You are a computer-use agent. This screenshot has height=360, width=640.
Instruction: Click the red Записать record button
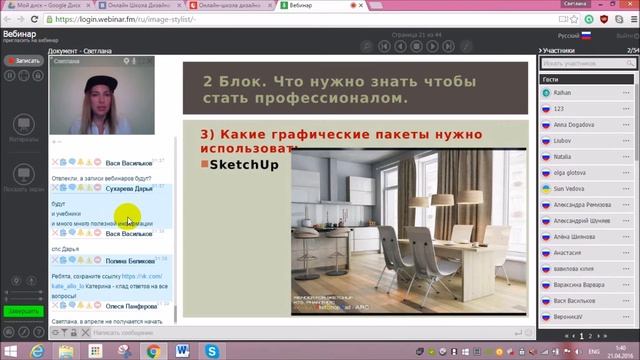(x=24, y=61)
